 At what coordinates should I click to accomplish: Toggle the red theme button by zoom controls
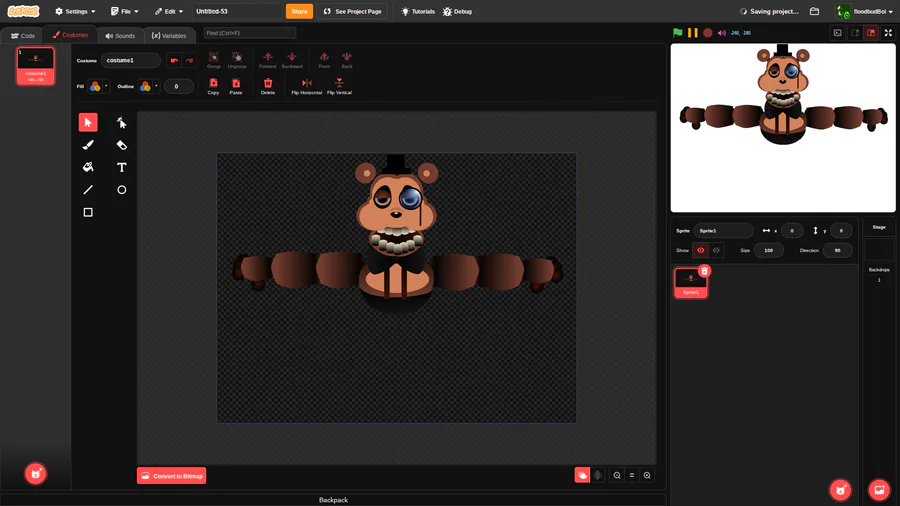pos(582,475)
